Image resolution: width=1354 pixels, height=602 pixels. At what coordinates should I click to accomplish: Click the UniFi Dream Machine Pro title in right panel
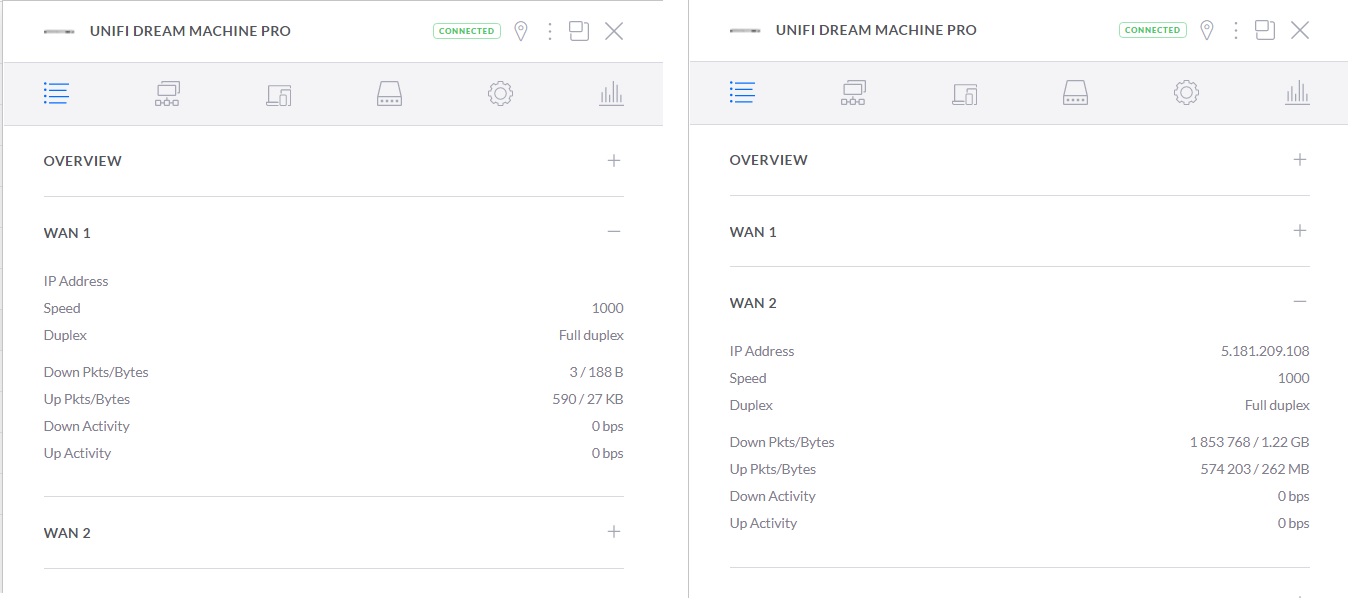click(876, 30)
